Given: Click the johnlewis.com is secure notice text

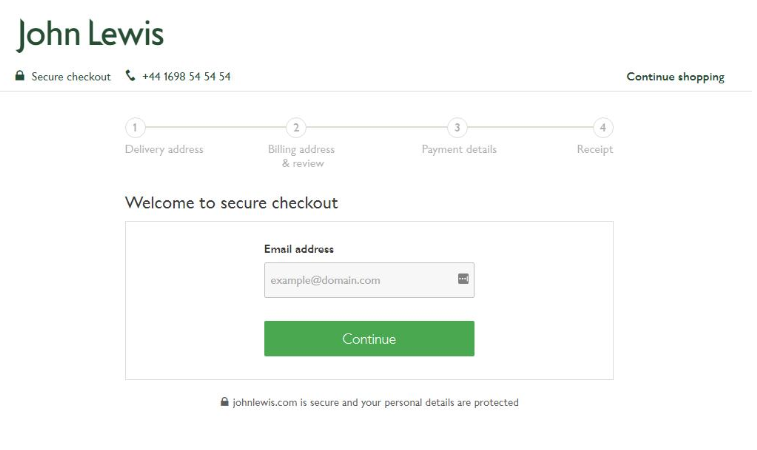Looking at the screenshot, I should [x=375, y=403].
